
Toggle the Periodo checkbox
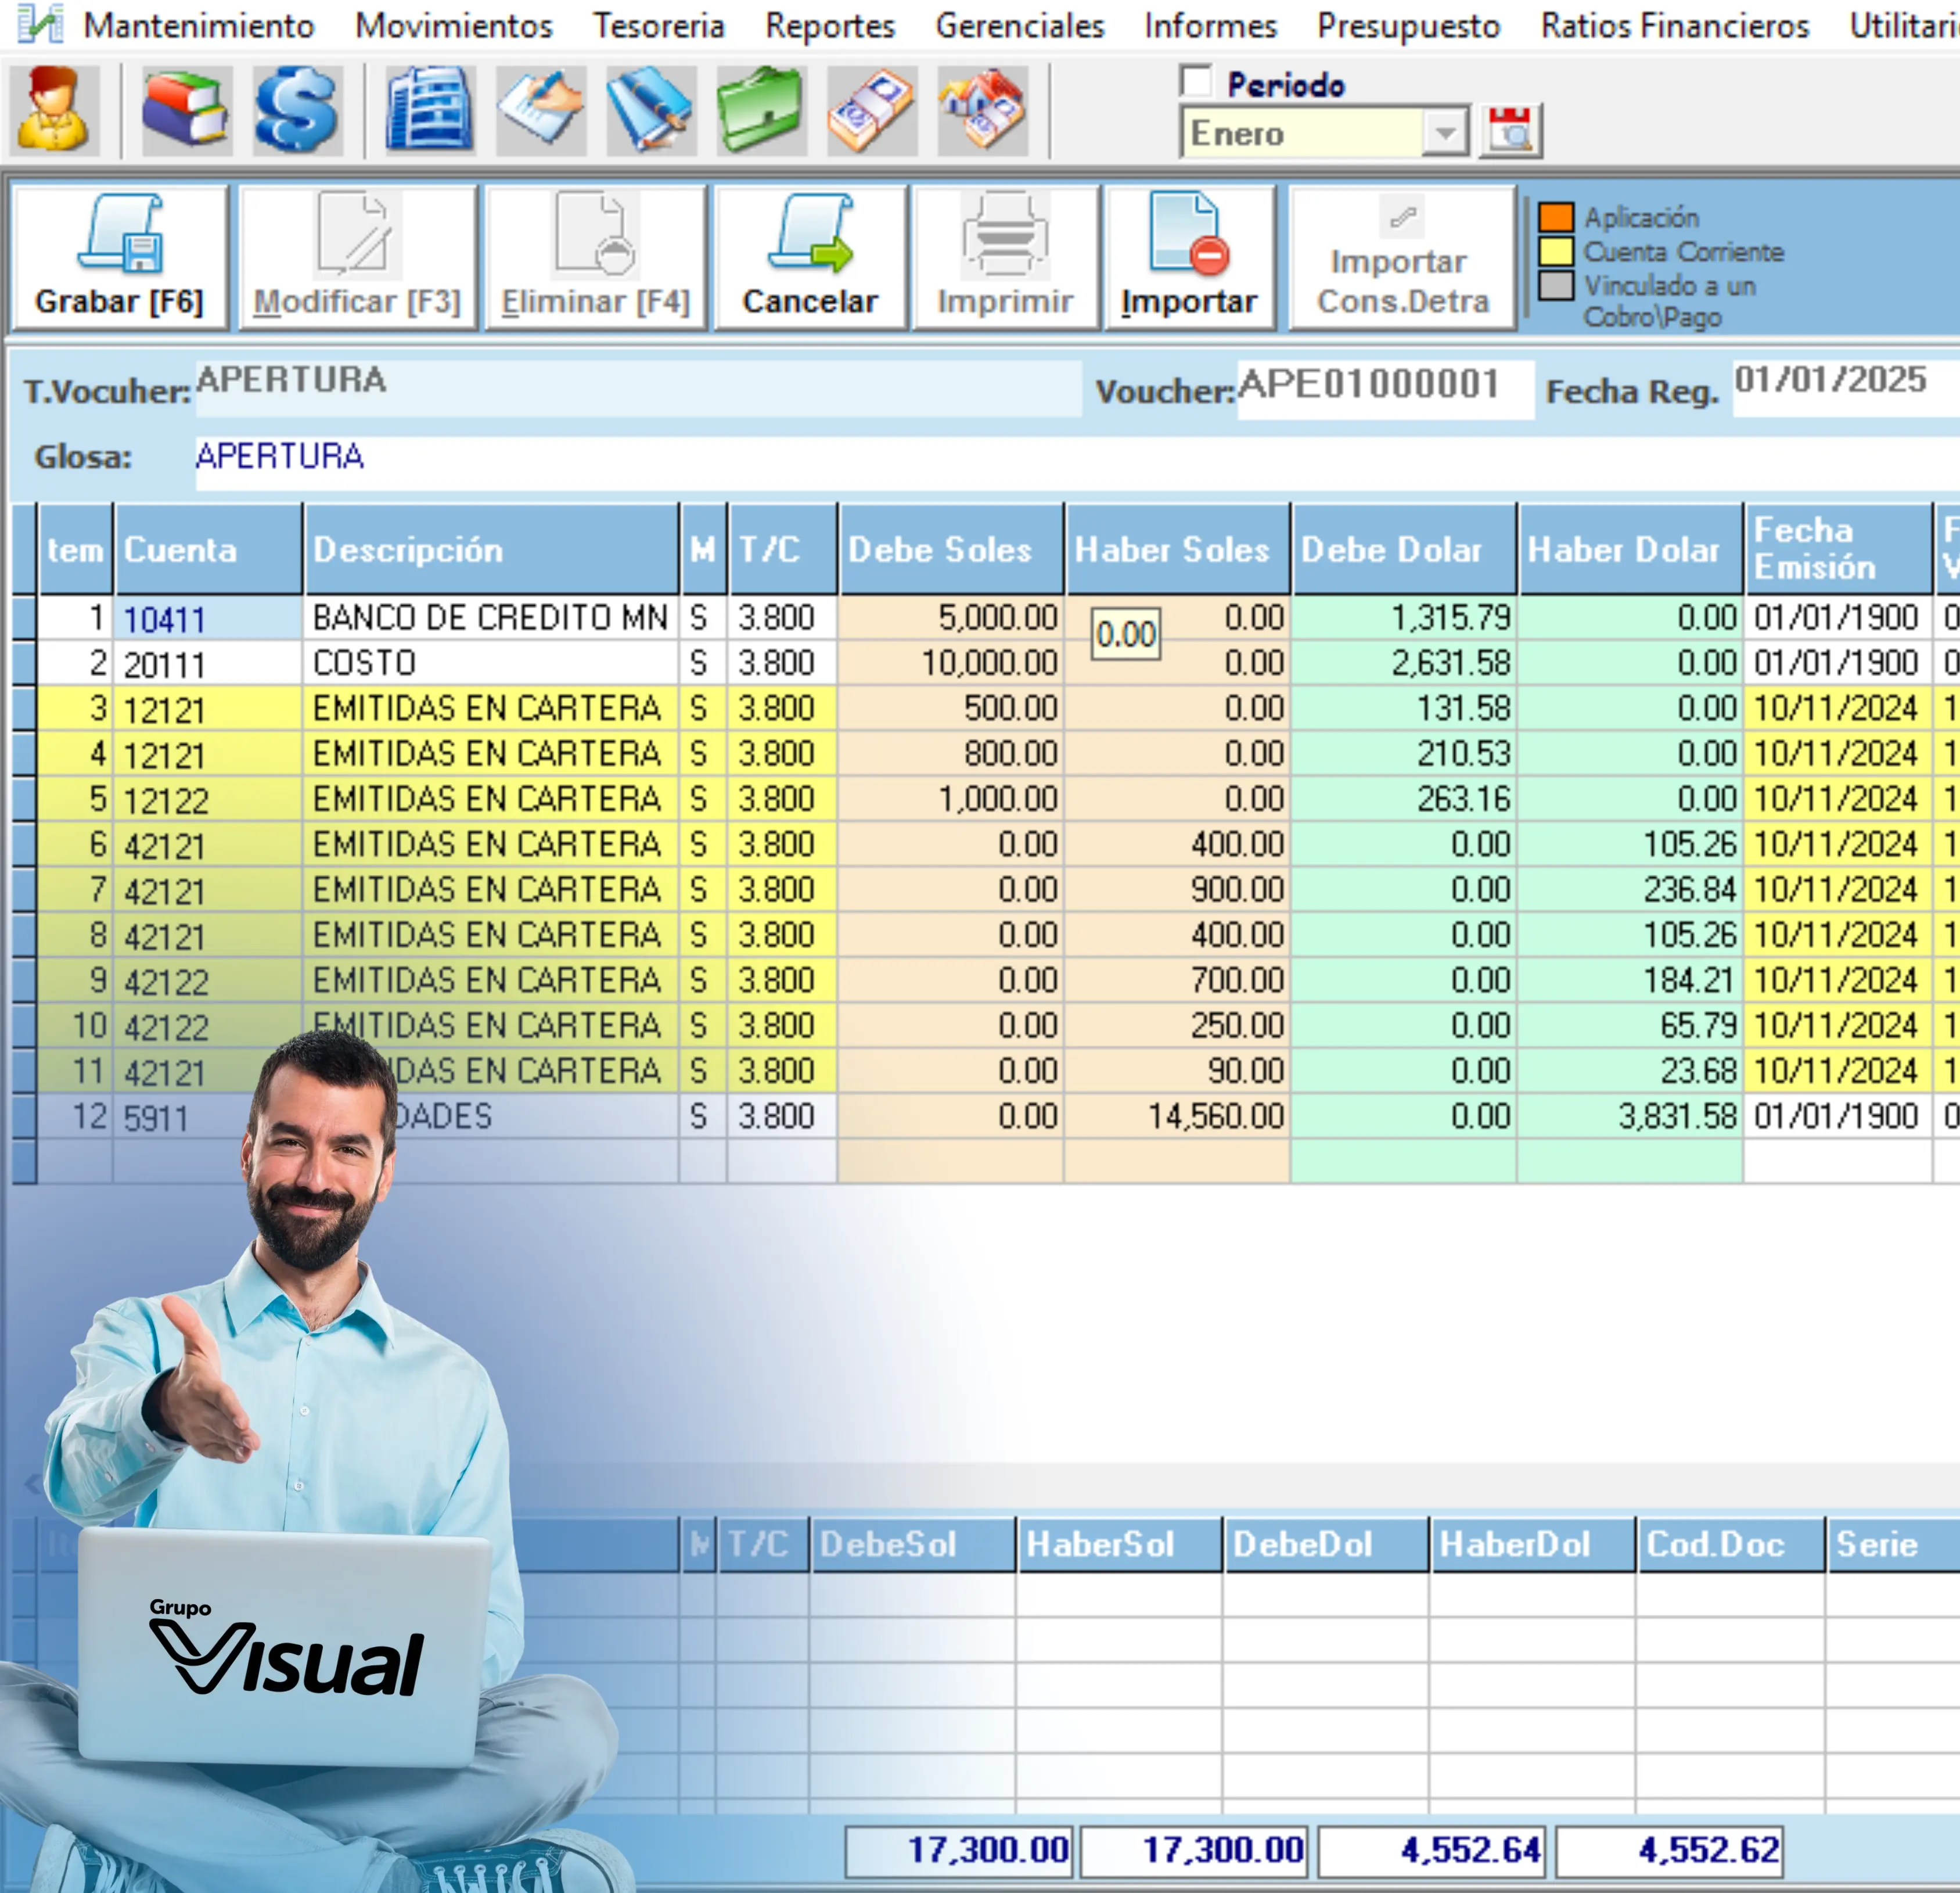(x=1196, y=82)
